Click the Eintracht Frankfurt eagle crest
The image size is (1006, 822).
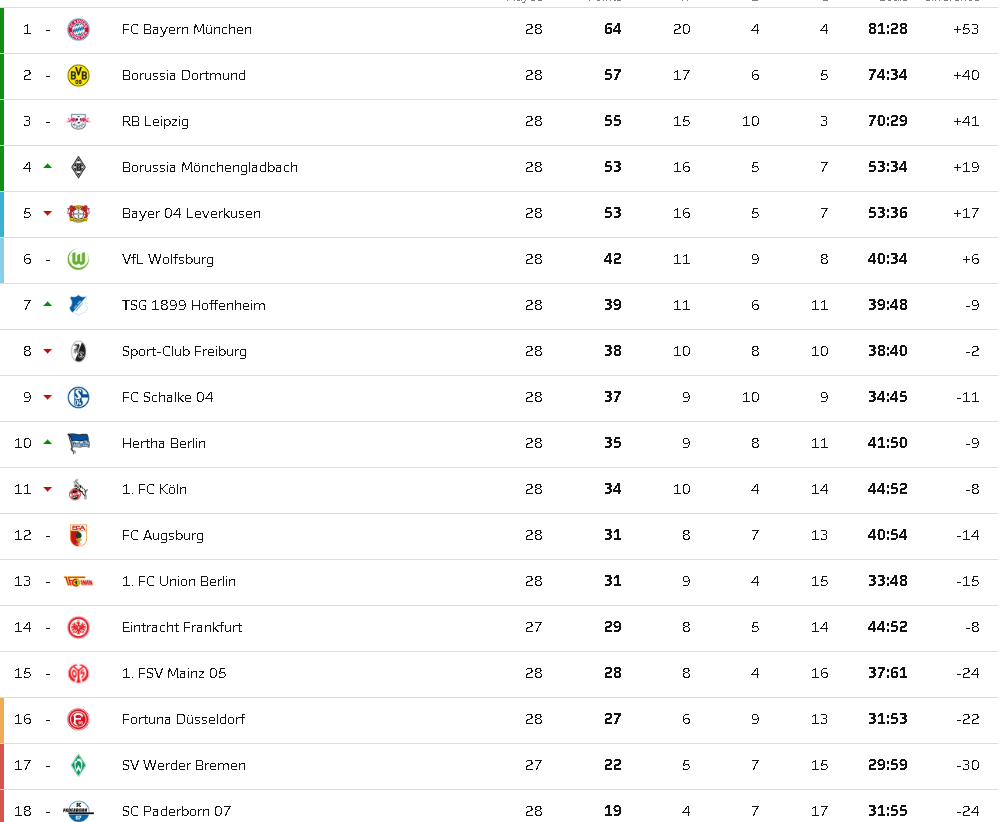[78, 628]
